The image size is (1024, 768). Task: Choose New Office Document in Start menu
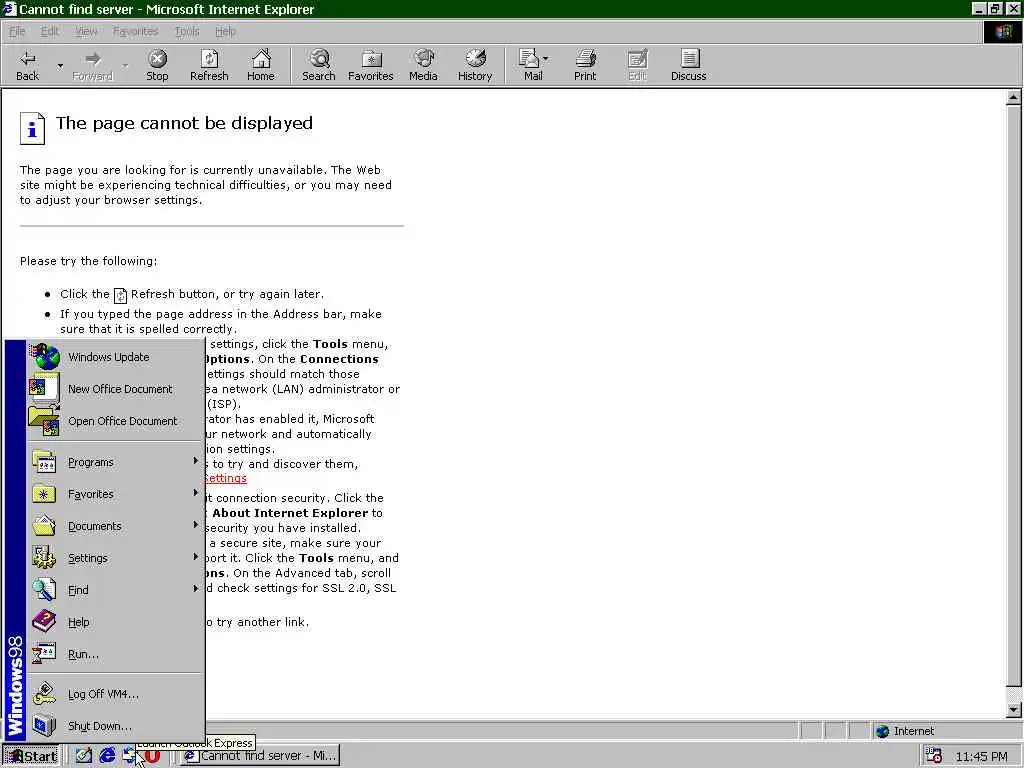116,389
